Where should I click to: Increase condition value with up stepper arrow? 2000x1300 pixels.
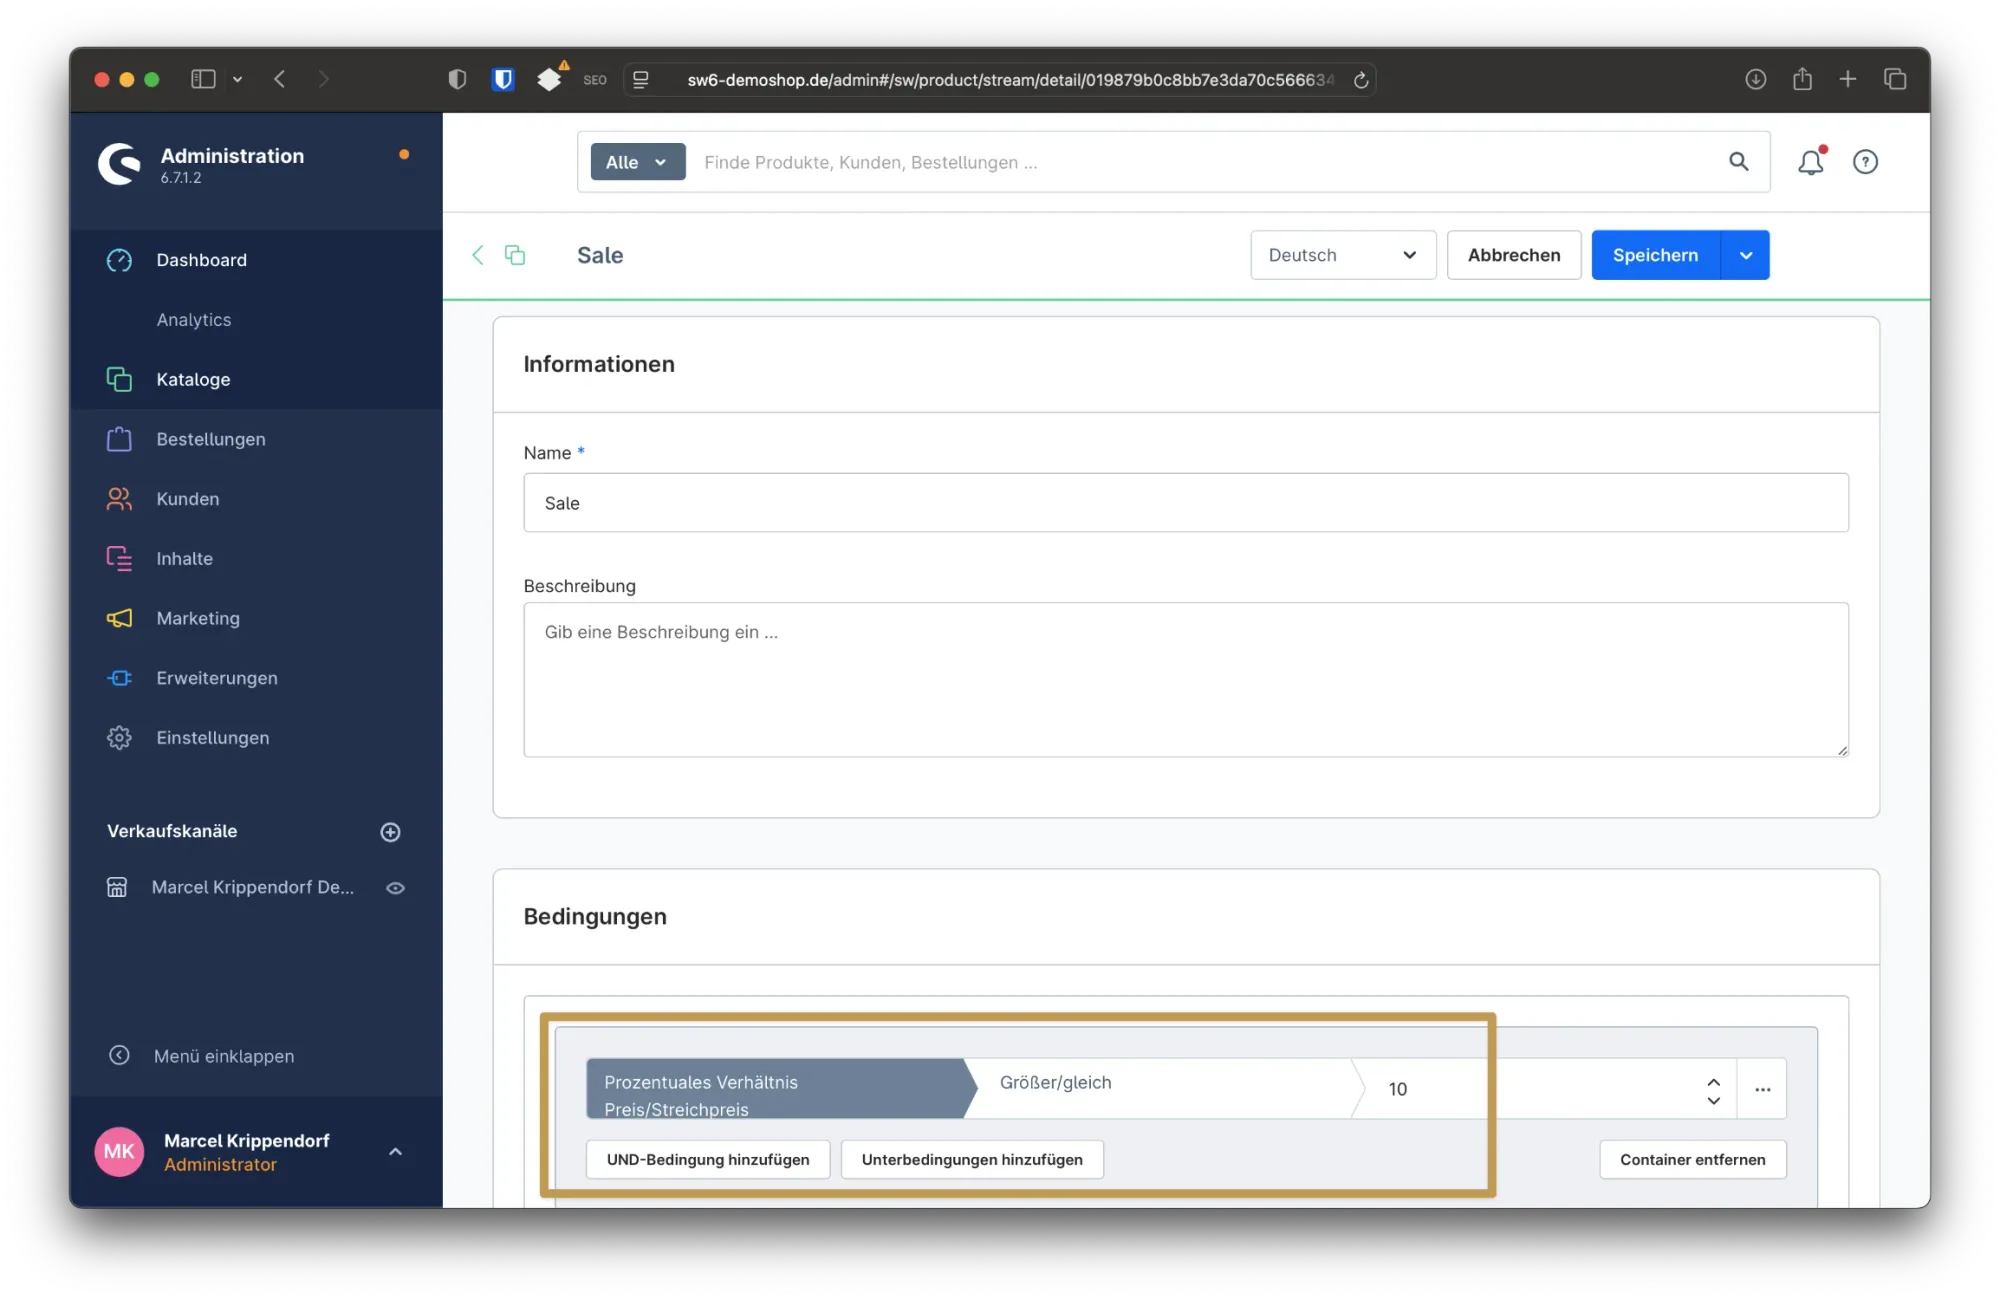click(1713, 1081)
